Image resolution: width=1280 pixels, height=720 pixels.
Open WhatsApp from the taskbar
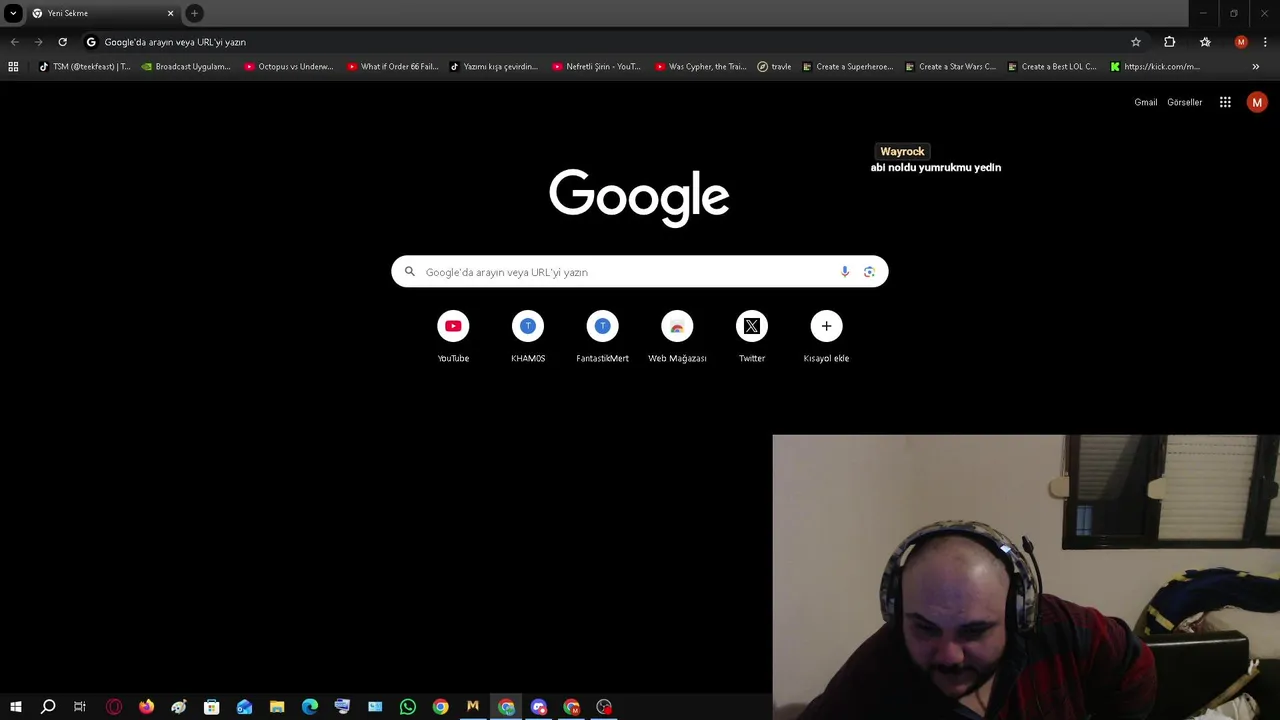pyautogui.click(x=408, y=707)
